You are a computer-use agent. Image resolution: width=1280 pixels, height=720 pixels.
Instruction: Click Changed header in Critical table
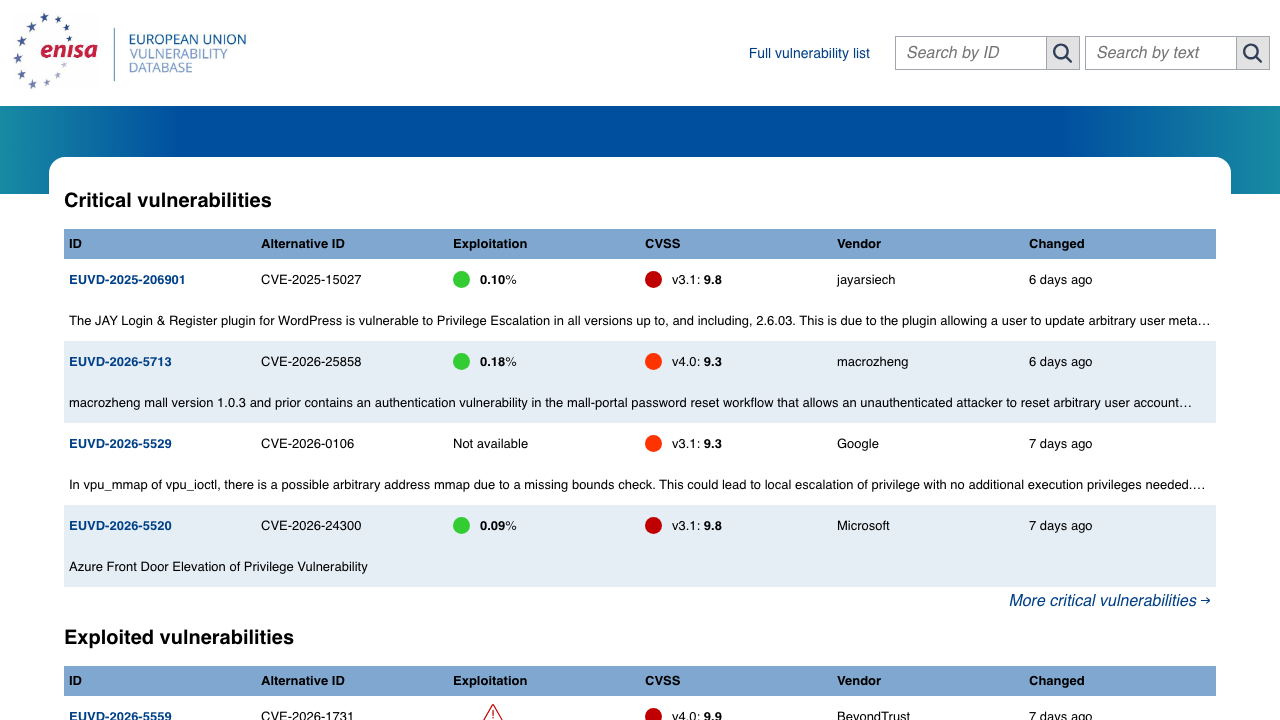(1056, 244)
